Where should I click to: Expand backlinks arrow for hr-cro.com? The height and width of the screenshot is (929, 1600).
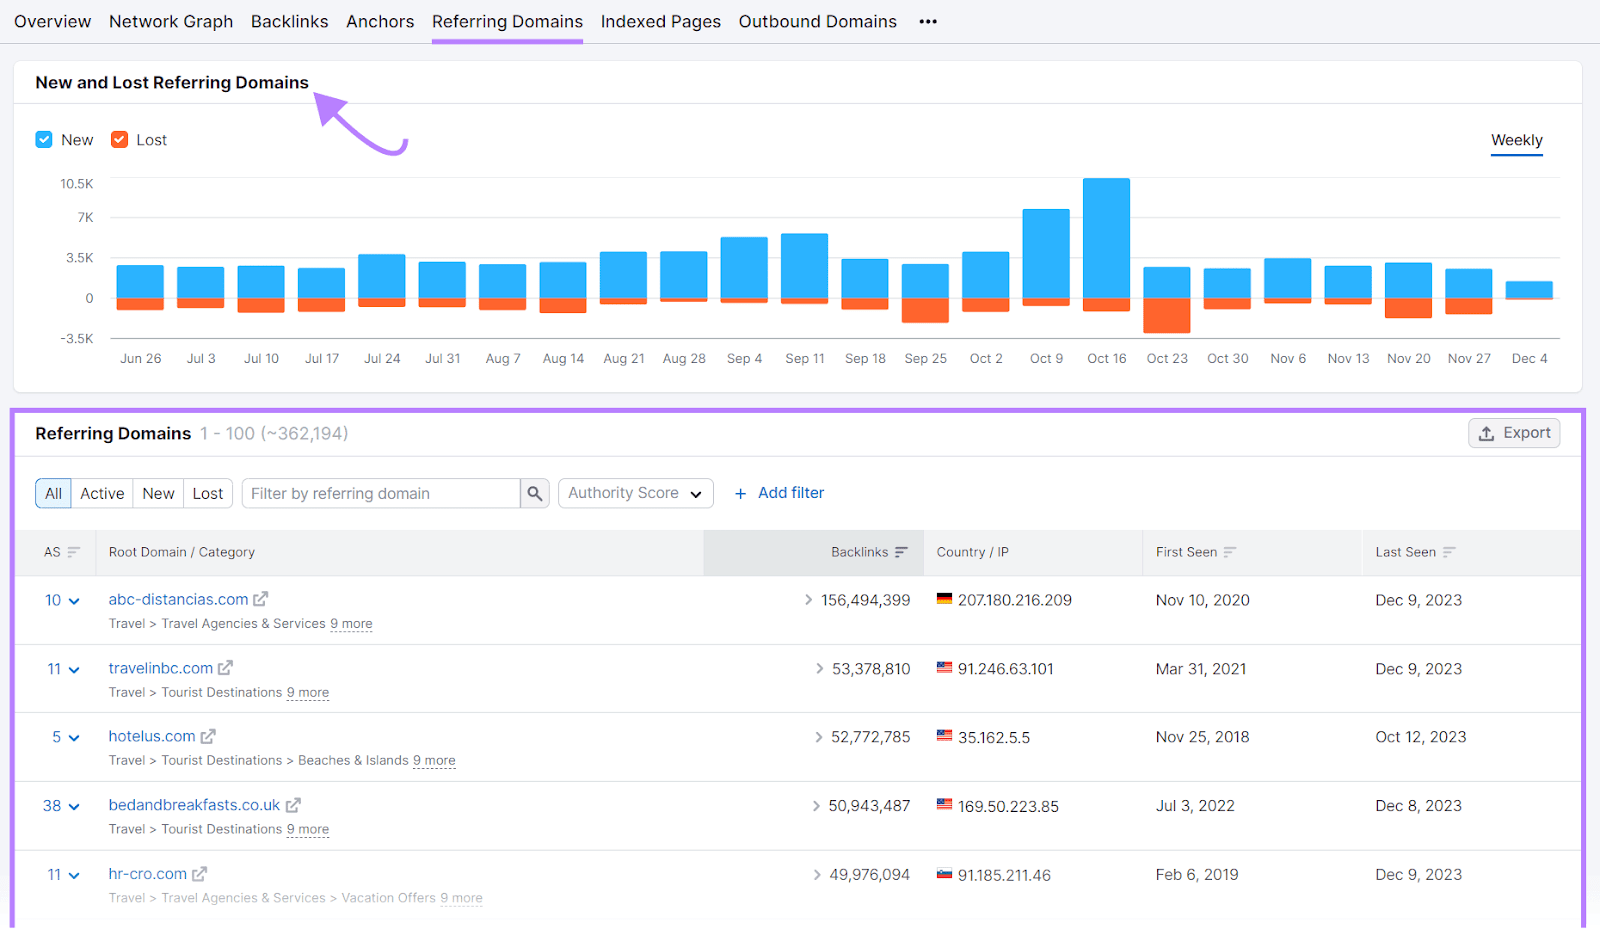(817, 875)
